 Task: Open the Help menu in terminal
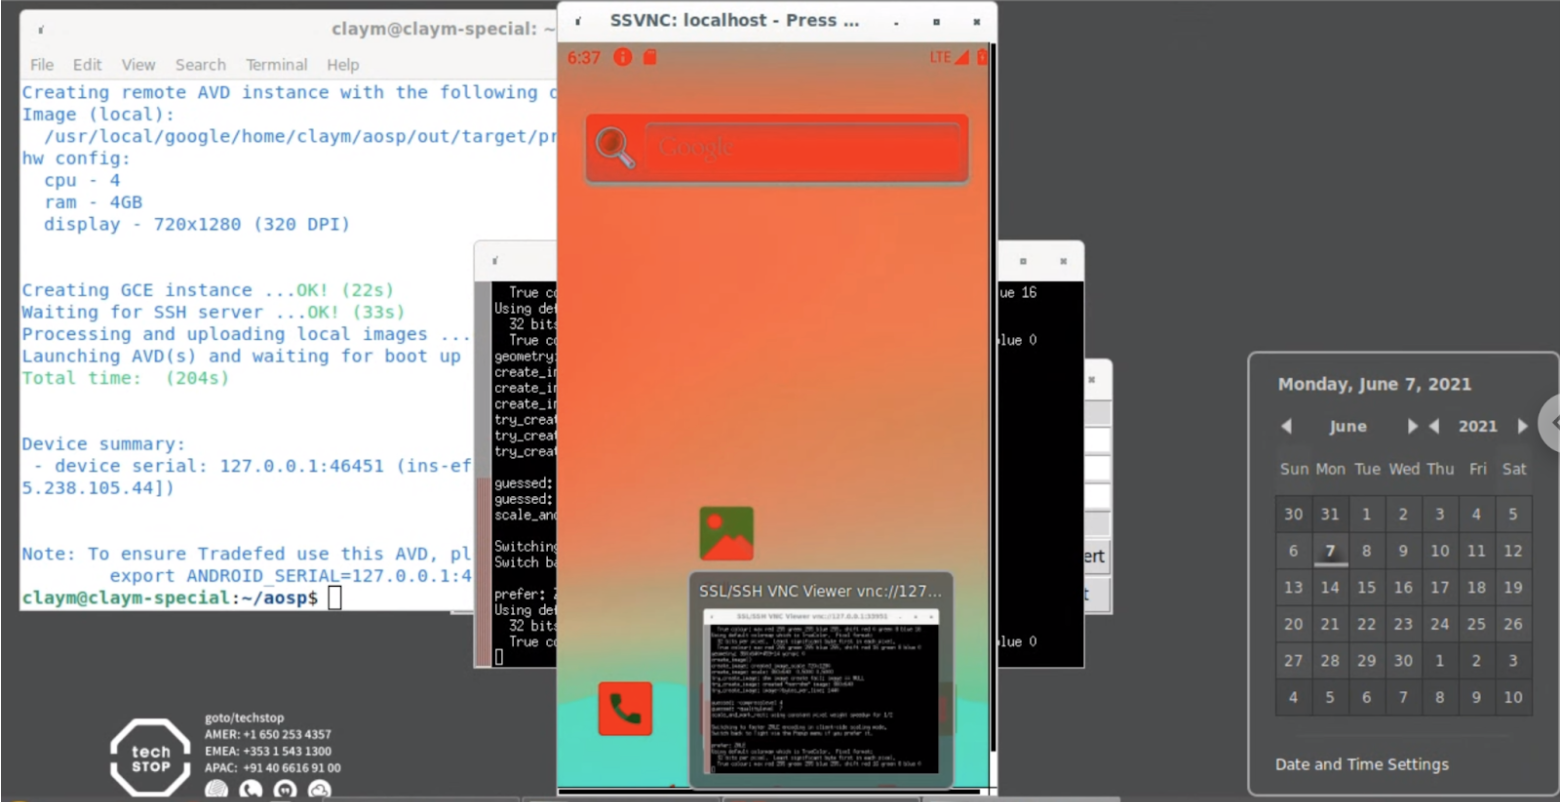342,64
